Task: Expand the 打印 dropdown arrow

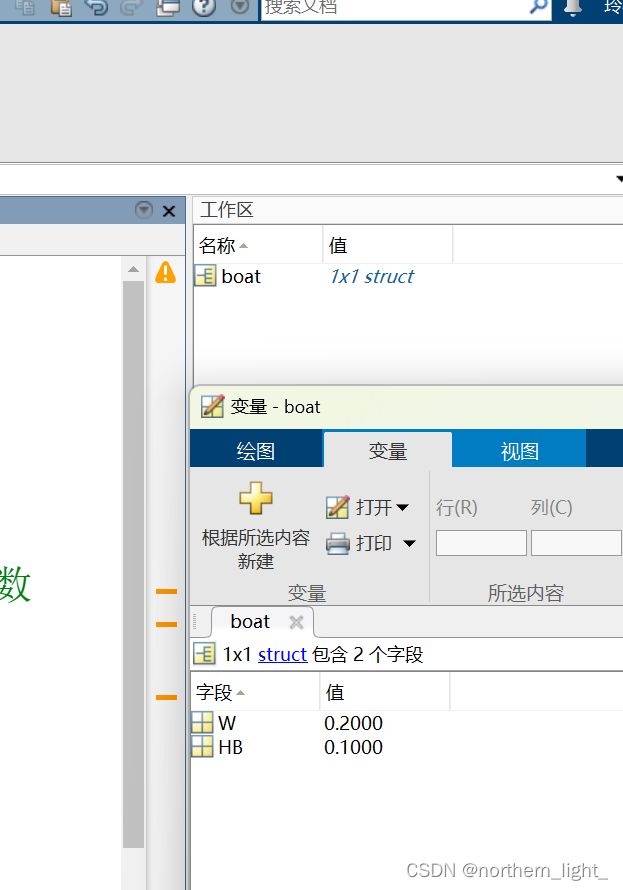Action: point(409,544)
